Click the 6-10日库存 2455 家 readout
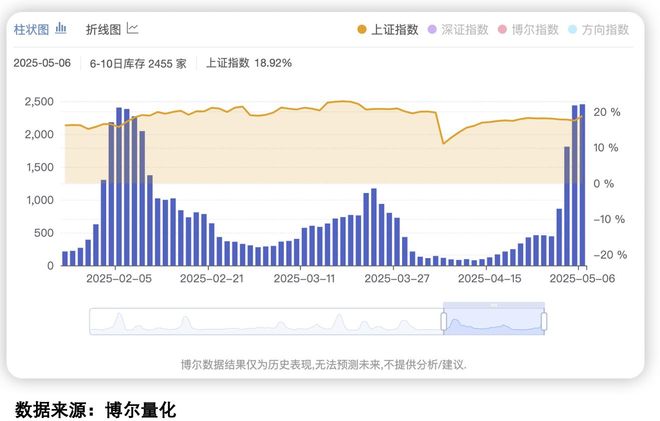Screen dimensions: 660x421 coord(138,64)
